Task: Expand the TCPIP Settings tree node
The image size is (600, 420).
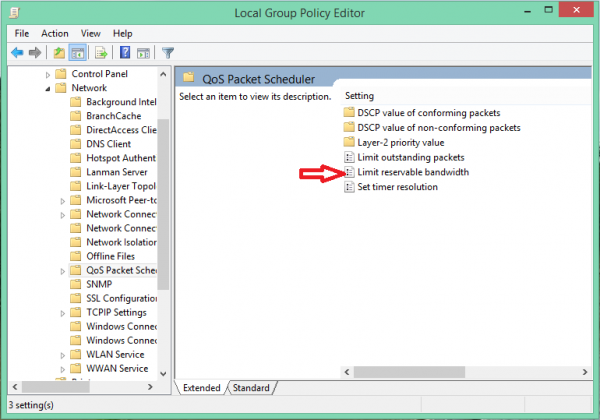Action: click(x=63, y=314)
